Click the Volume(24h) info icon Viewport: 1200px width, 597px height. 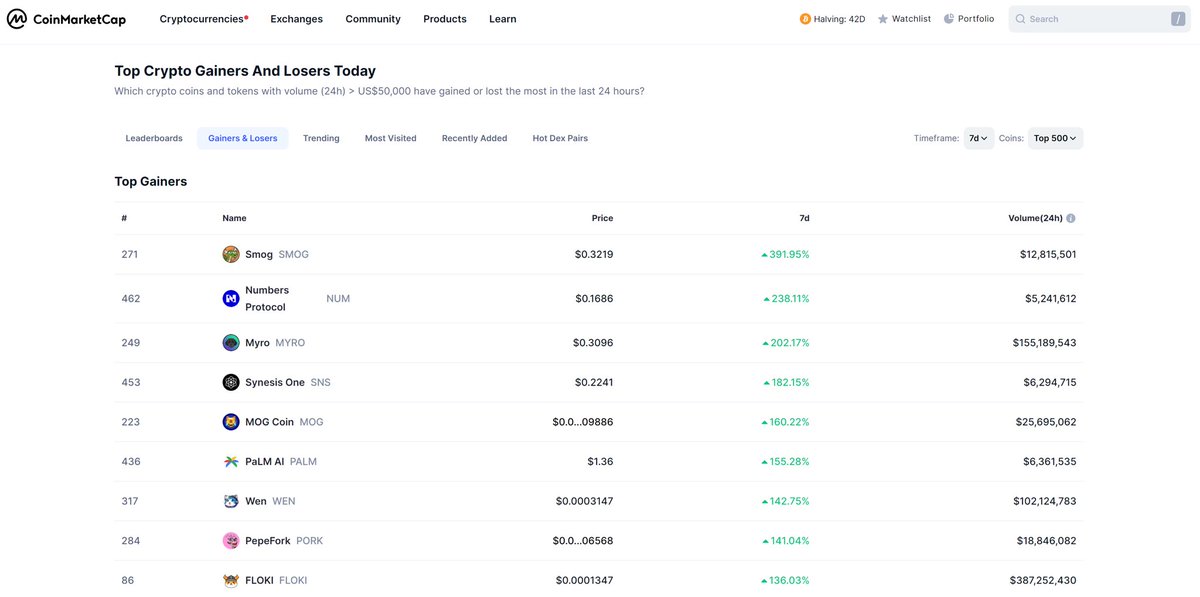(1071, 218)
